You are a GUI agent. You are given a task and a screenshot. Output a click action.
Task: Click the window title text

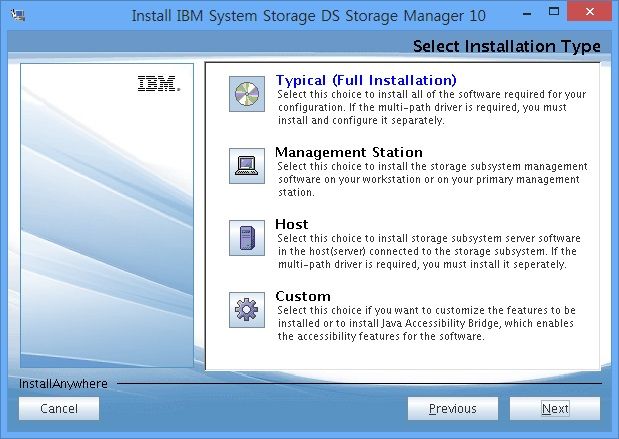coord(308,16)
